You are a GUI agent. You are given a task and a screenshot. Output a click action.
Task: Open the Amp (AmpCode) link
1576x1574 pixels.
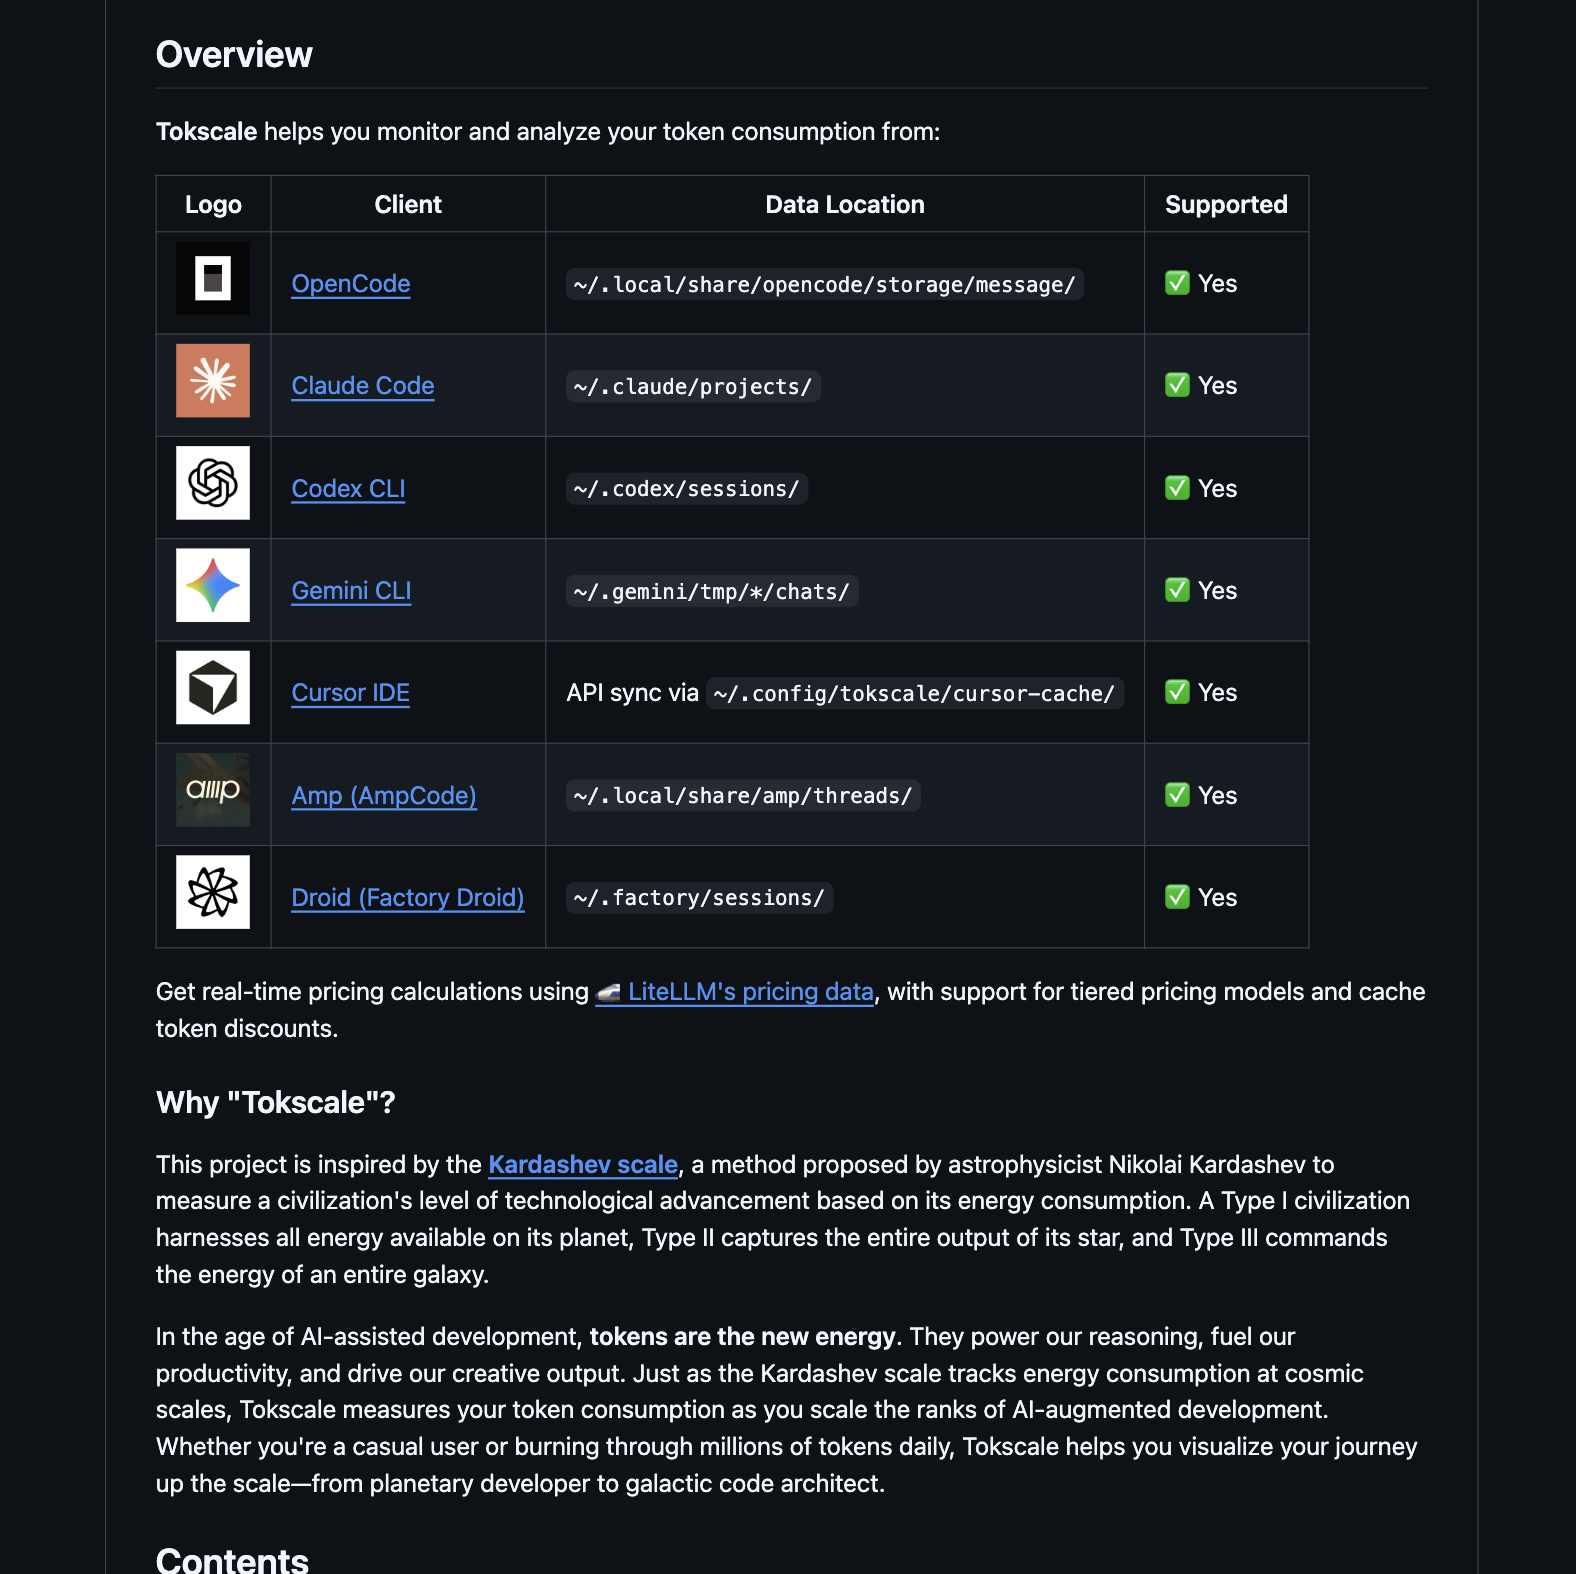point(384,796)
